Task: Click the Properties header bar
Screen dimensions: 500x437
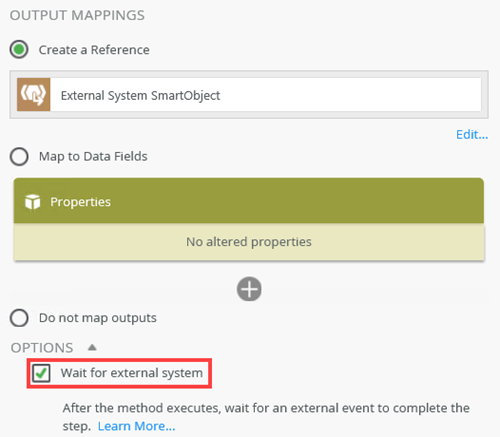Action: [249, 201]
